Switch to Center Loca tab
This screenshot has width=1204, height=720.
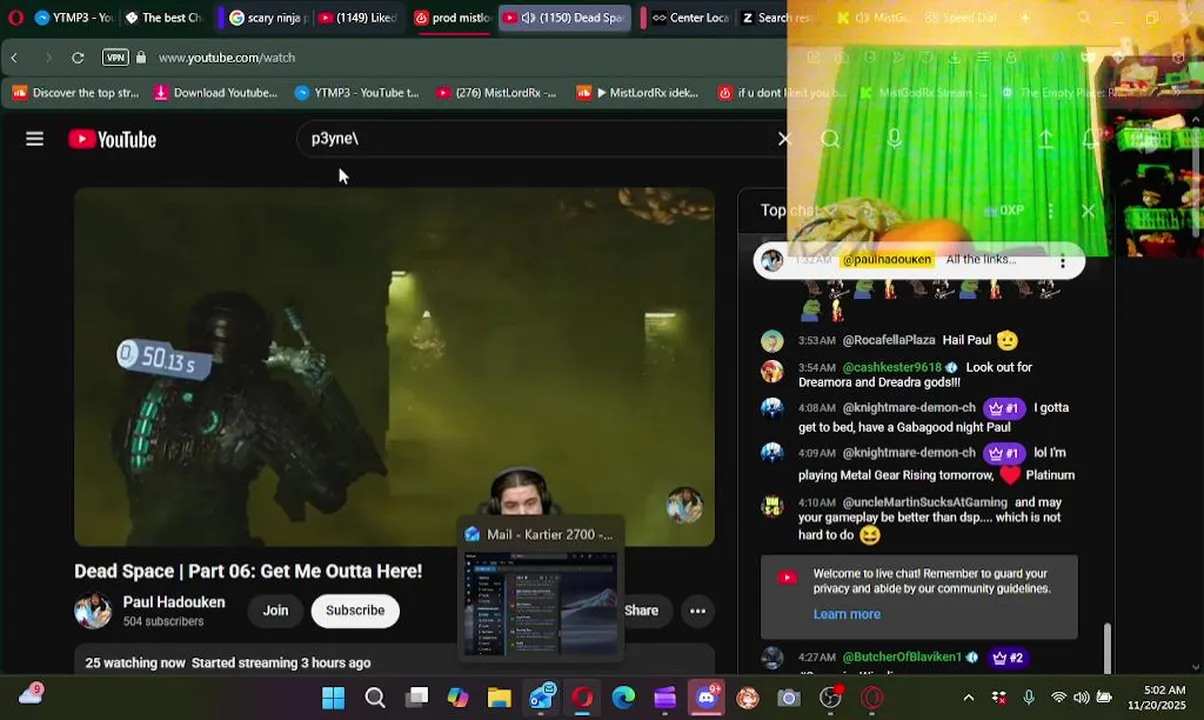coord(689,18)
